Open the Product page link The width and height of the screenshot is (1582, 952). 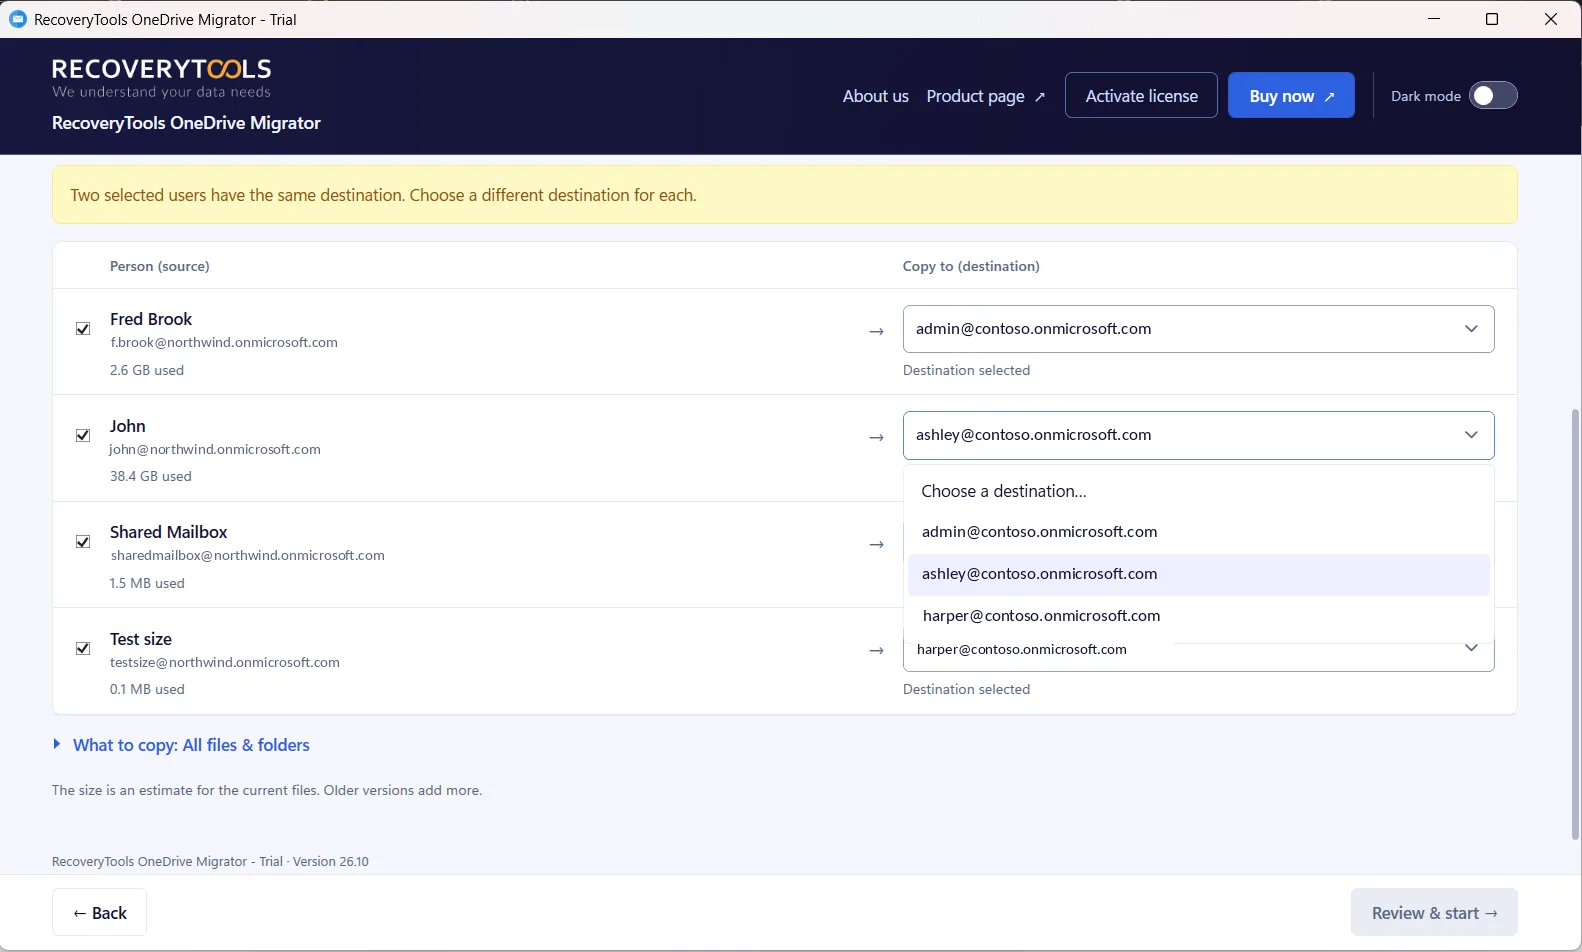(x=986, y=96)
